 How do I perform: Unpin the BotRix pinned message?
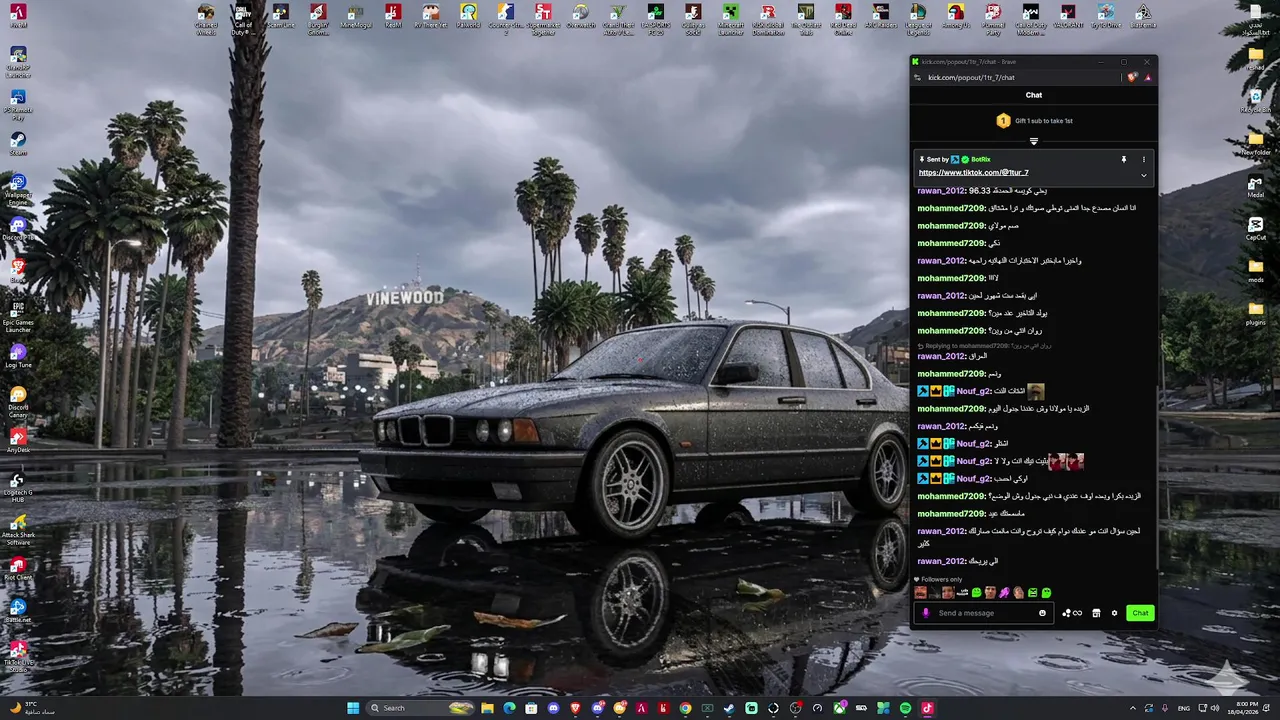1123,159
